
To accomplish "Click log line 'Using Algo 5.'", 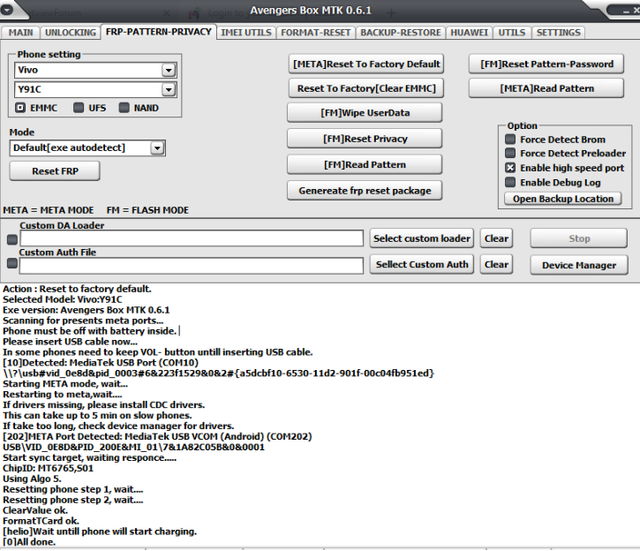I will click(x=32, y=479).
